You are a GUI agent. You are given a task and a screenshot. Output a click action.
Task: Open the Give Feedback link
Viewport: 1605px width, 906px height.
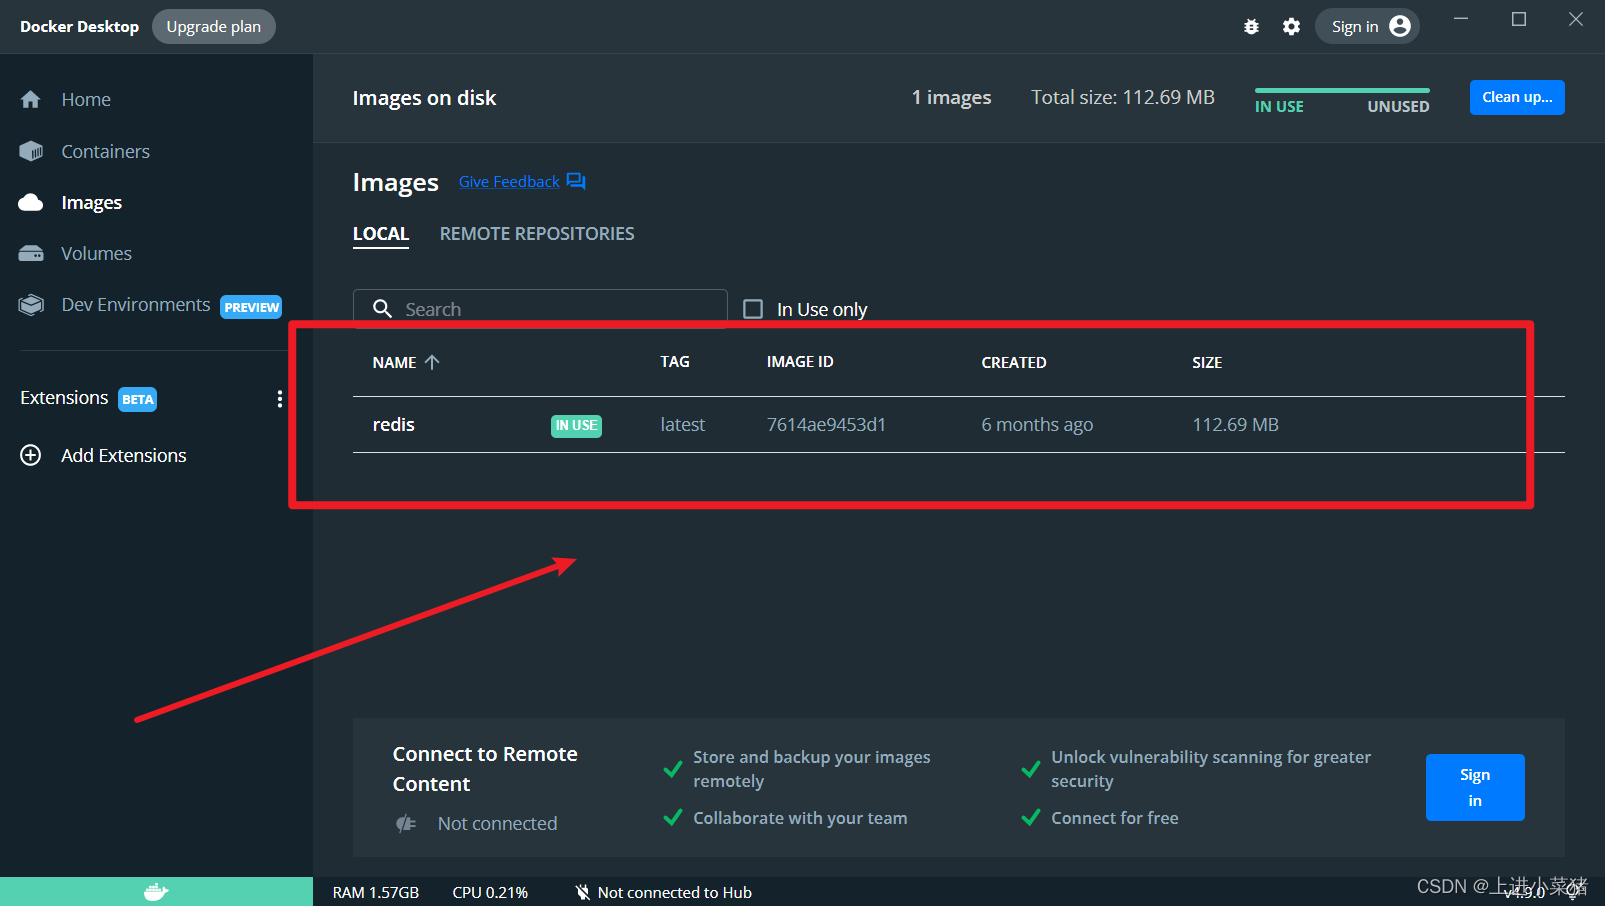[509, 181]
